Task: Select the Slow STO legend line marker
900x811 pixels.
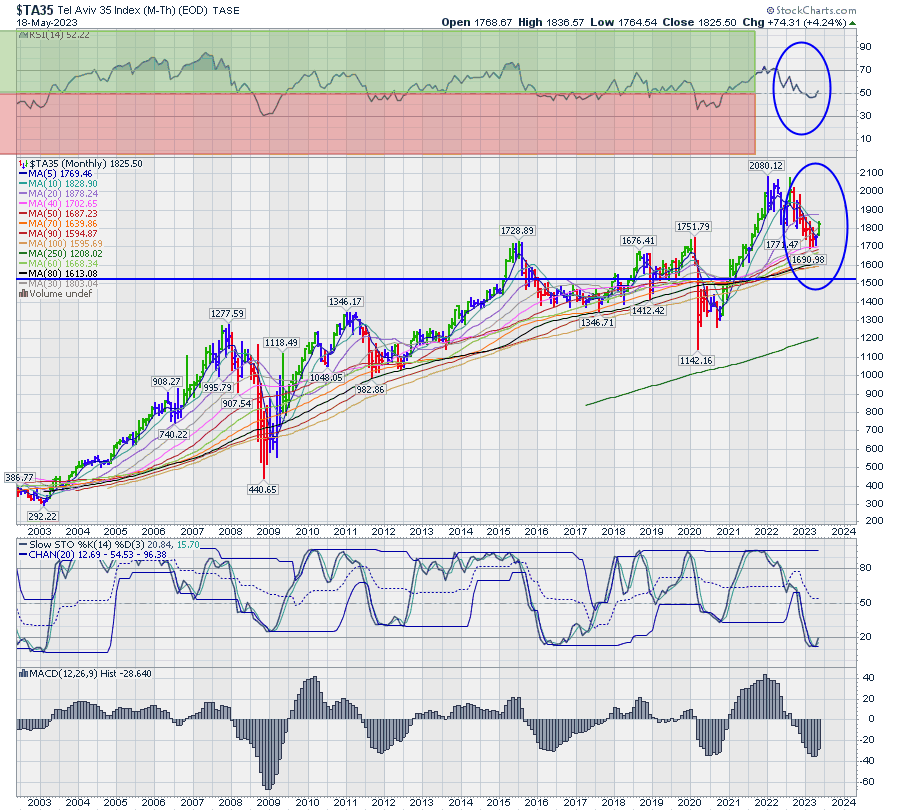Action: (23, 543)
